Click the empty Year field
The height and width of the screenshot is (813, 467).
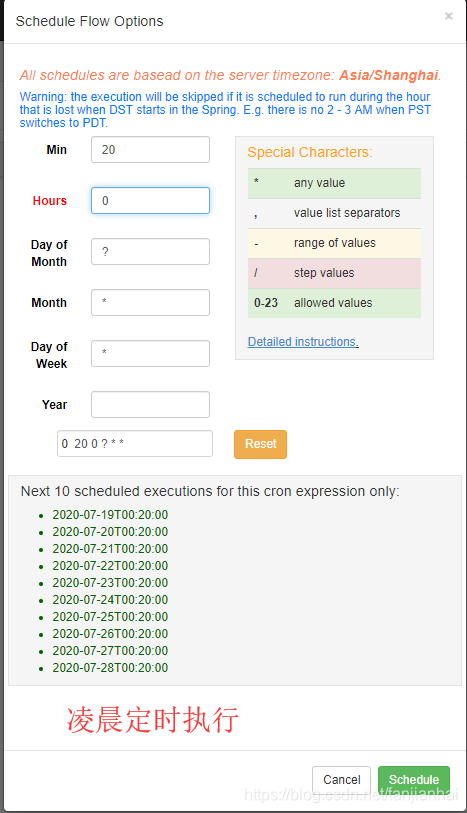point(150,404)
